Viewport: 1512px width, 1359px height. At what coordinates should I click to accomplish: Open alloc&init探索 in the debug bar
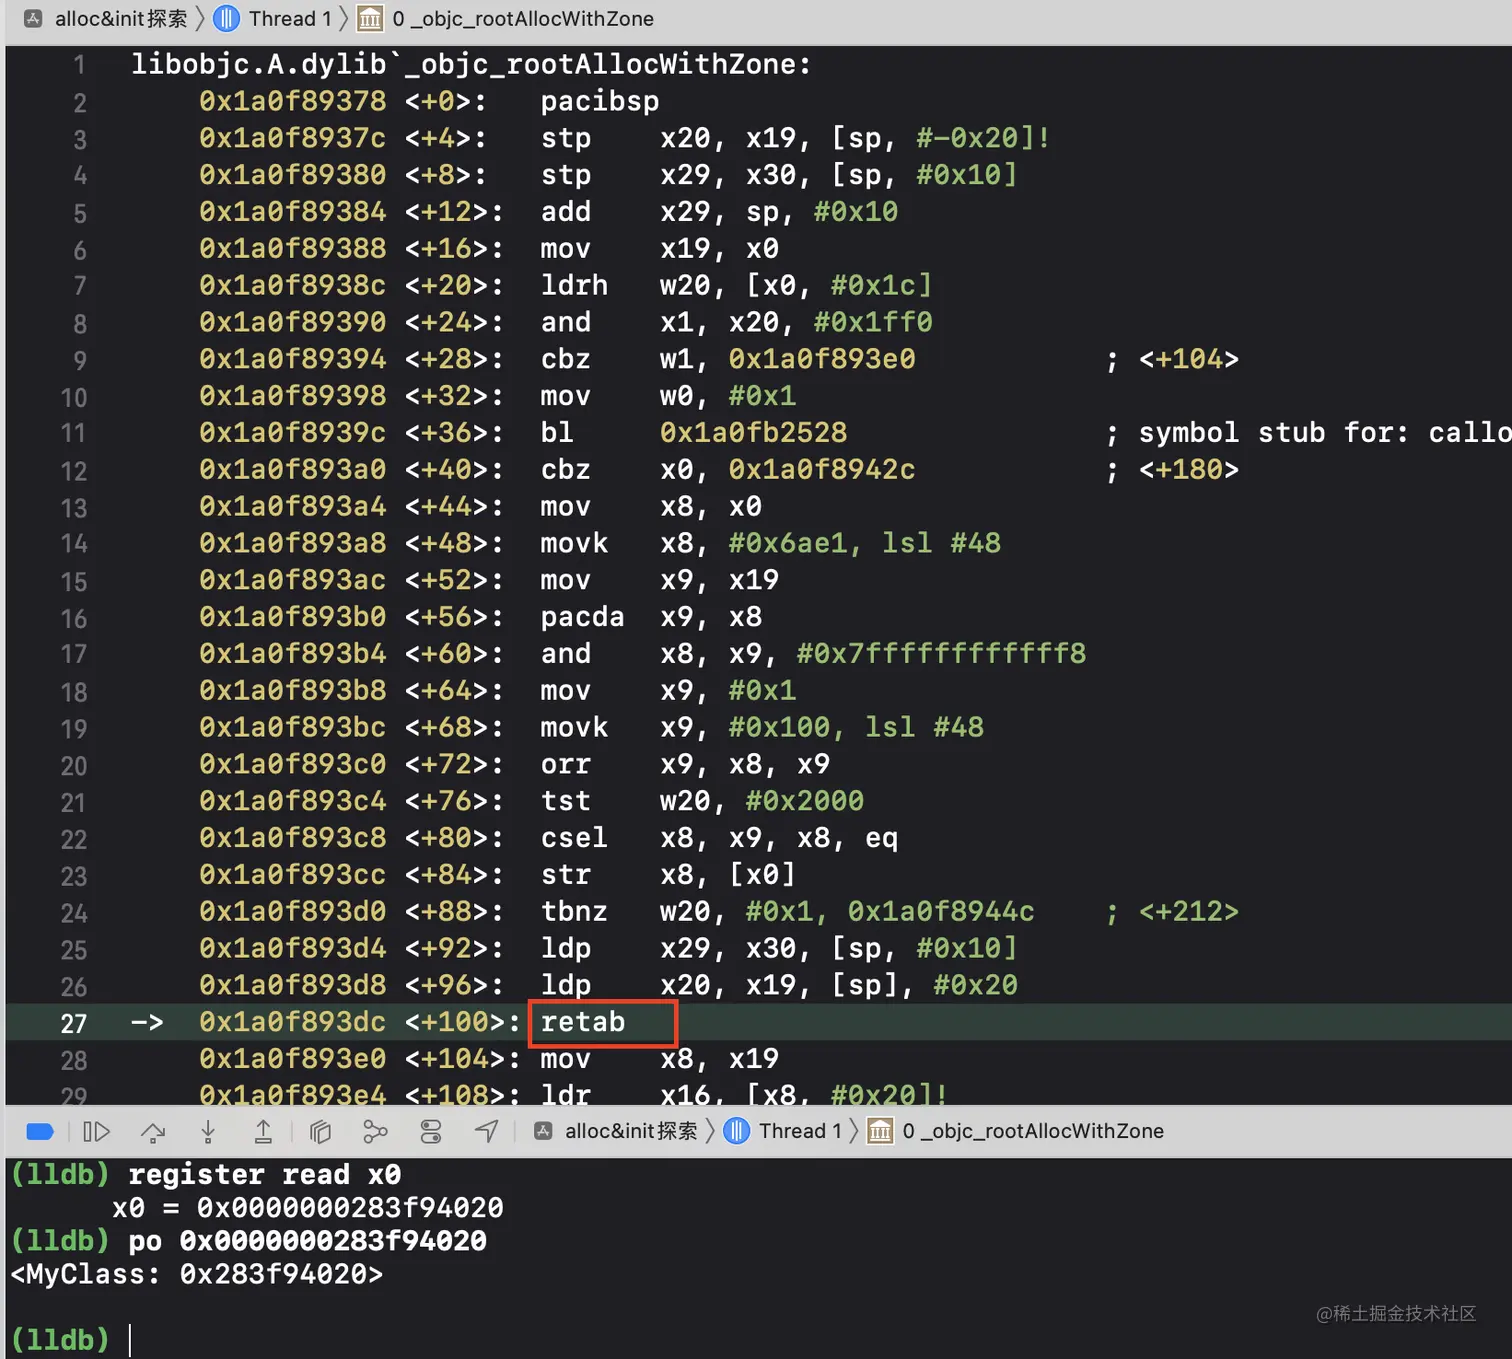pos(631,1131)
